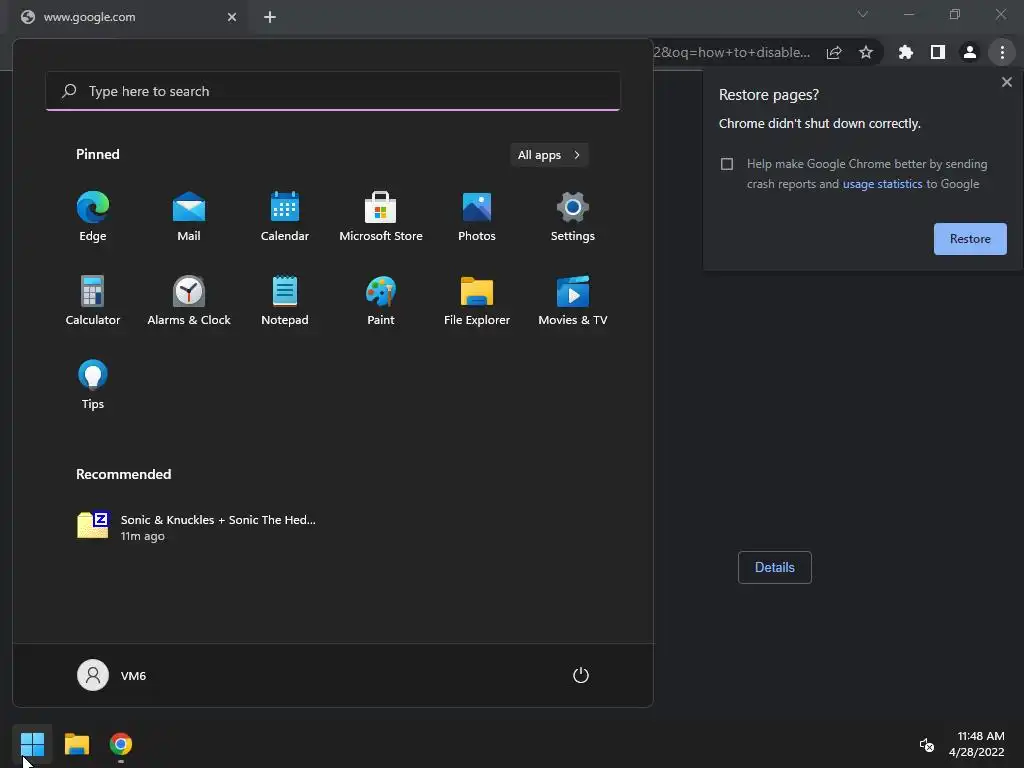The image size is (1024, 768).
Task: Click the muted volume tray icon
Action: pyautogui.click(x=926, y=744)
